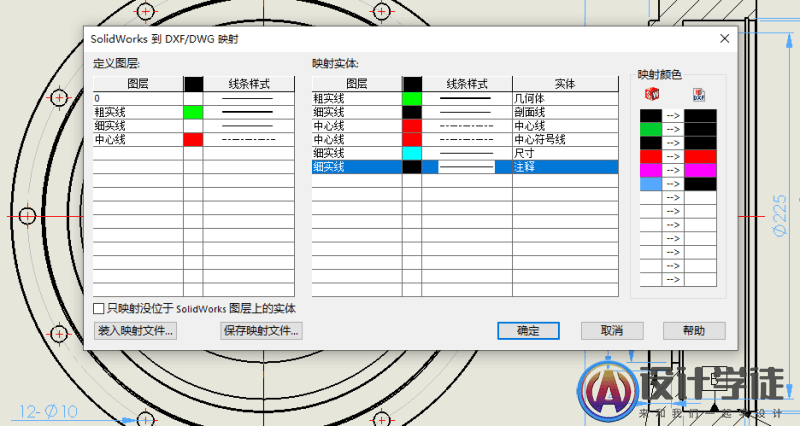Select the 细实线 layer in 定义图层

[x=138, y=126]
